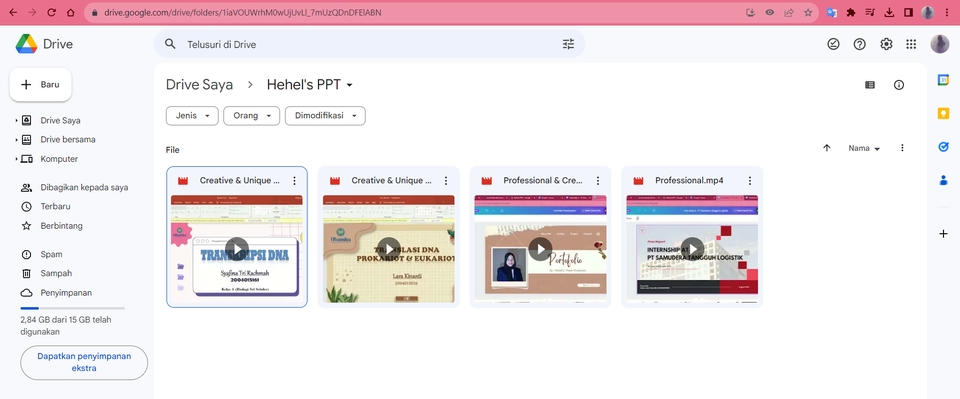Image resolution: width=960 pixels, height=399 pixels.
Task: Open the Nama sort dropdown
Action: point(864,148)
